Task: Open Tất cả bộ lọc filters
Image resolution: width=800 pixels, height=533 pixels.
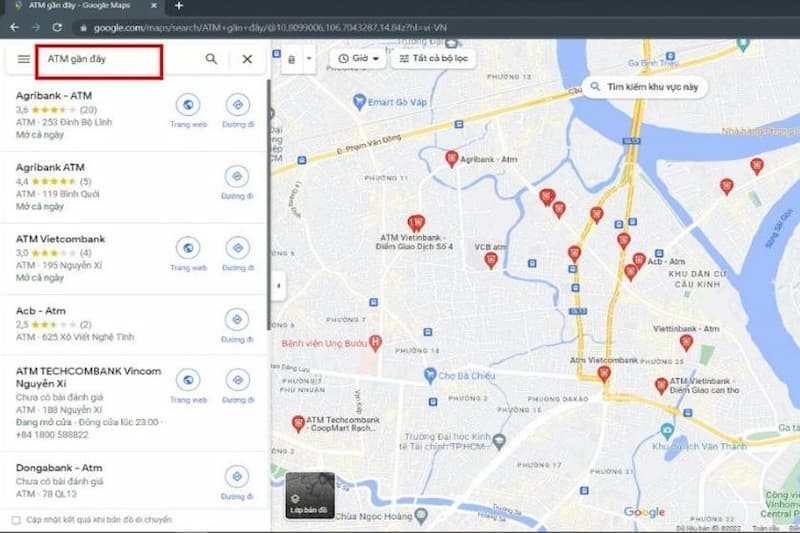Action: pos(432,59)
